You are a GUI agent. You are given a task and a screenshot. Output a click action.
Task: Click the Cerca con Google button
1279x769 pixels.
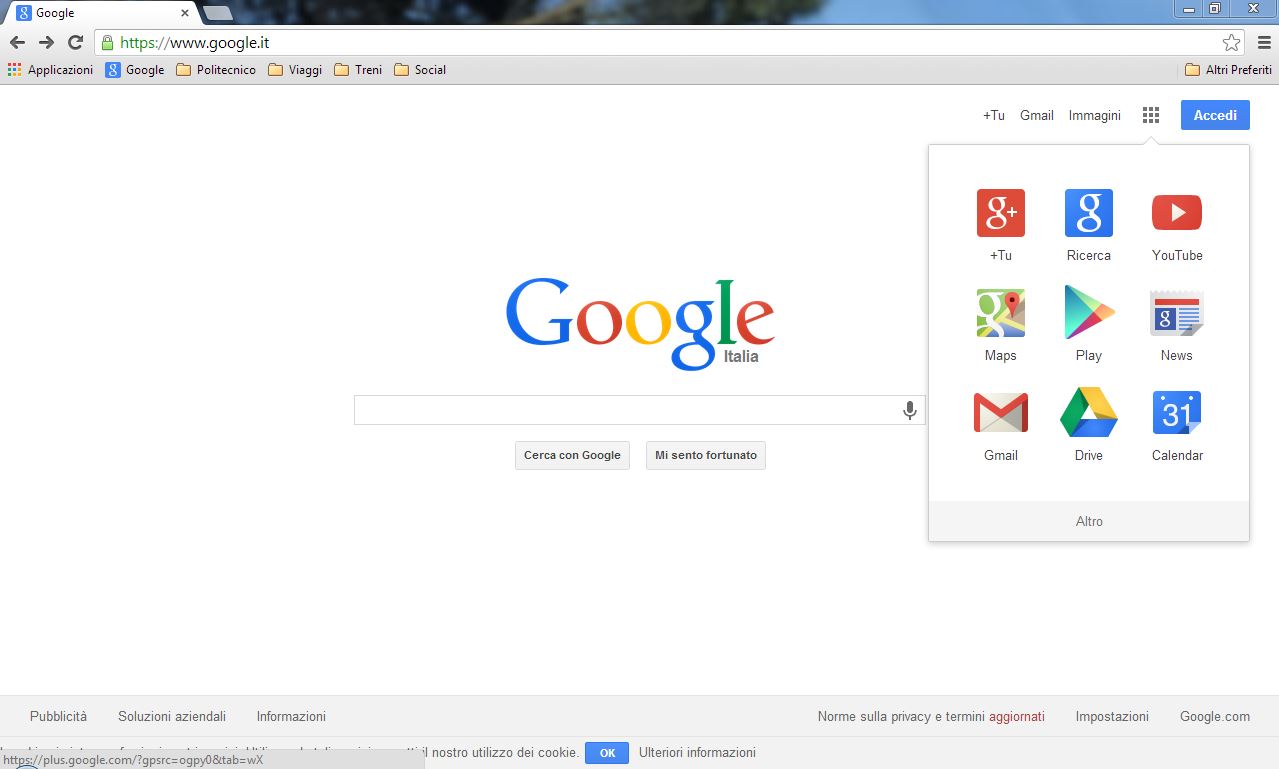pos(572,455)
